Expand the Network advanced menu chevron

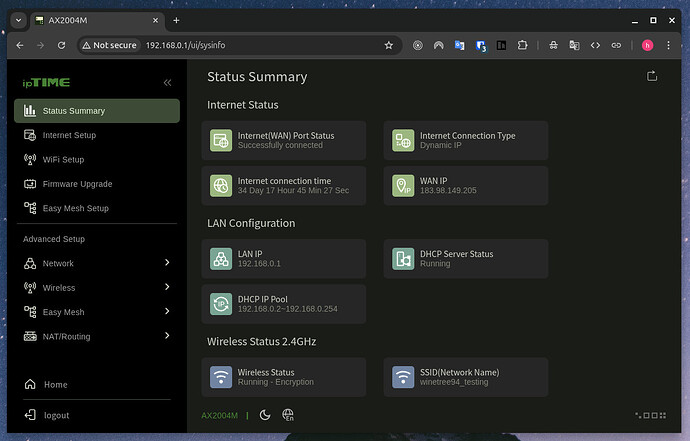[x=167, y=262]
